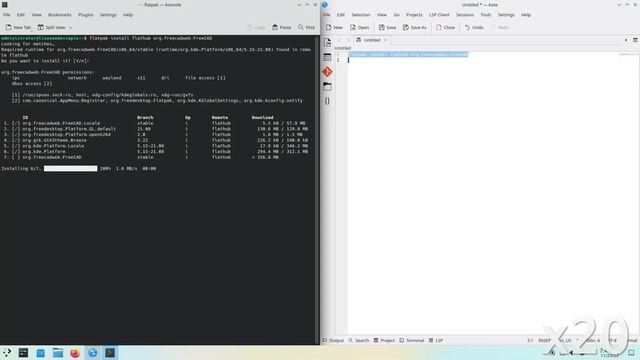The image size is (640, 360).
Task: Open Kate Go menu
Action: pyautogui.click(x=396, y=15)
